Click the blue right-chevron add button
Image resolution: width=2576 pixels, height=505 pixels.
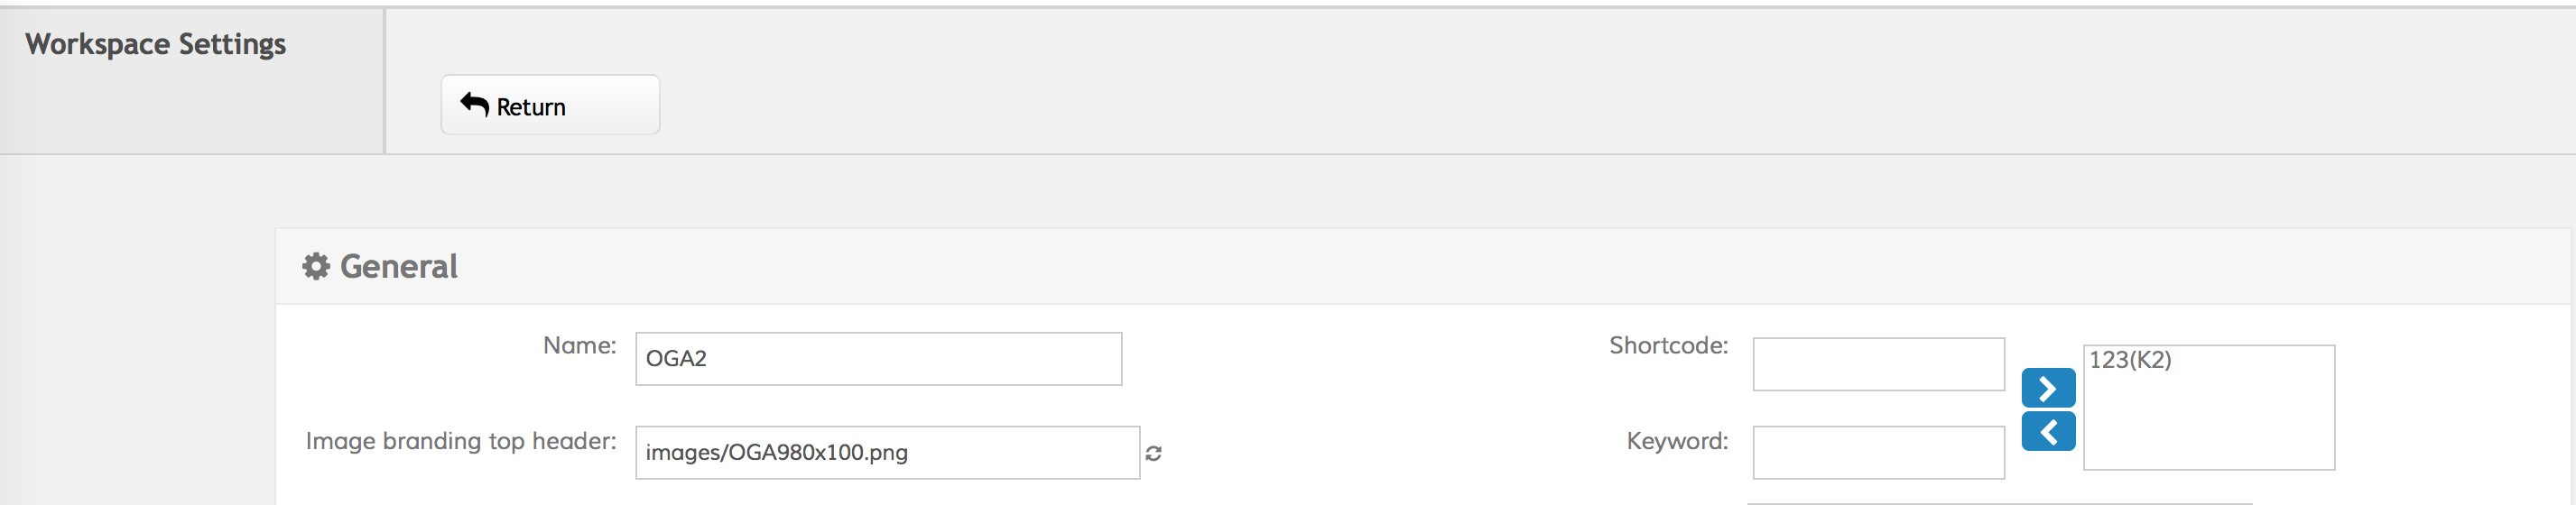click(2047, 388)
